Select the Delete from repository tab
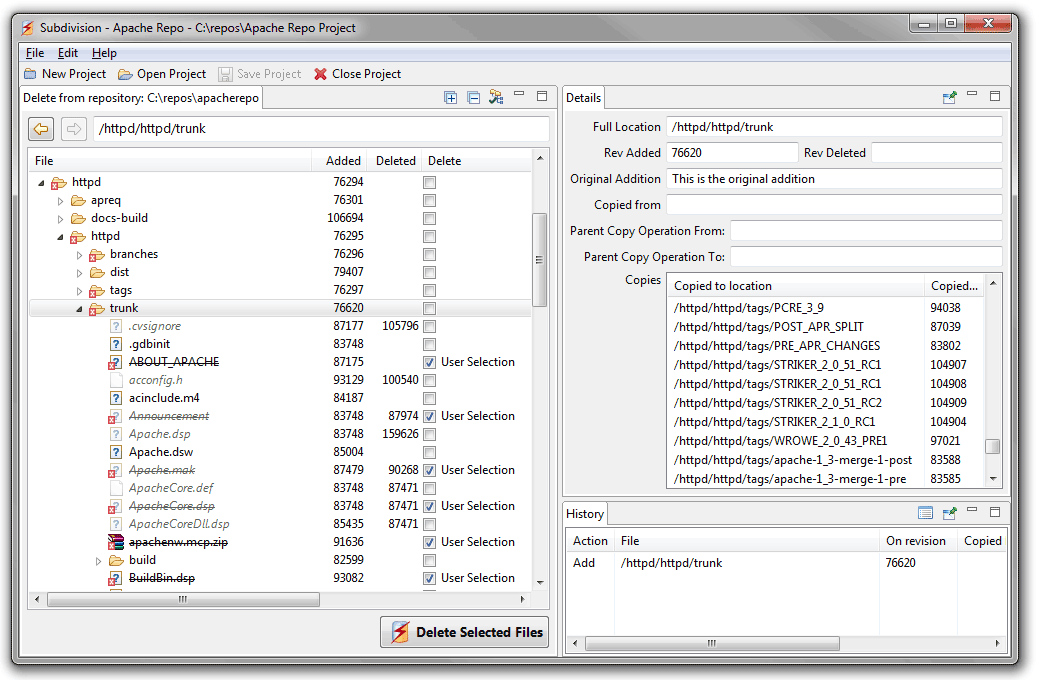The height and width of the screenshot is (680, 1039). click(x=141, y=98)
